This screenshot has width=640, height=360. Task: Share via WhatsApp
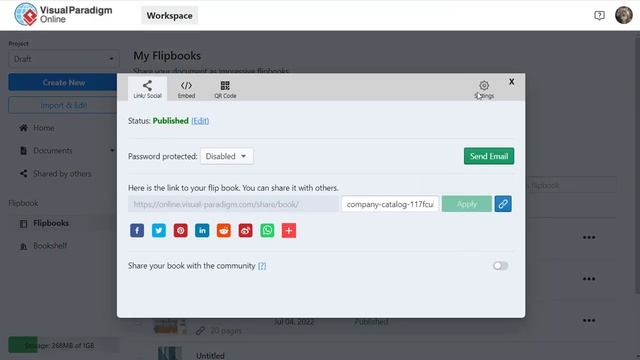pyautogui.click(x=267, y=230)
